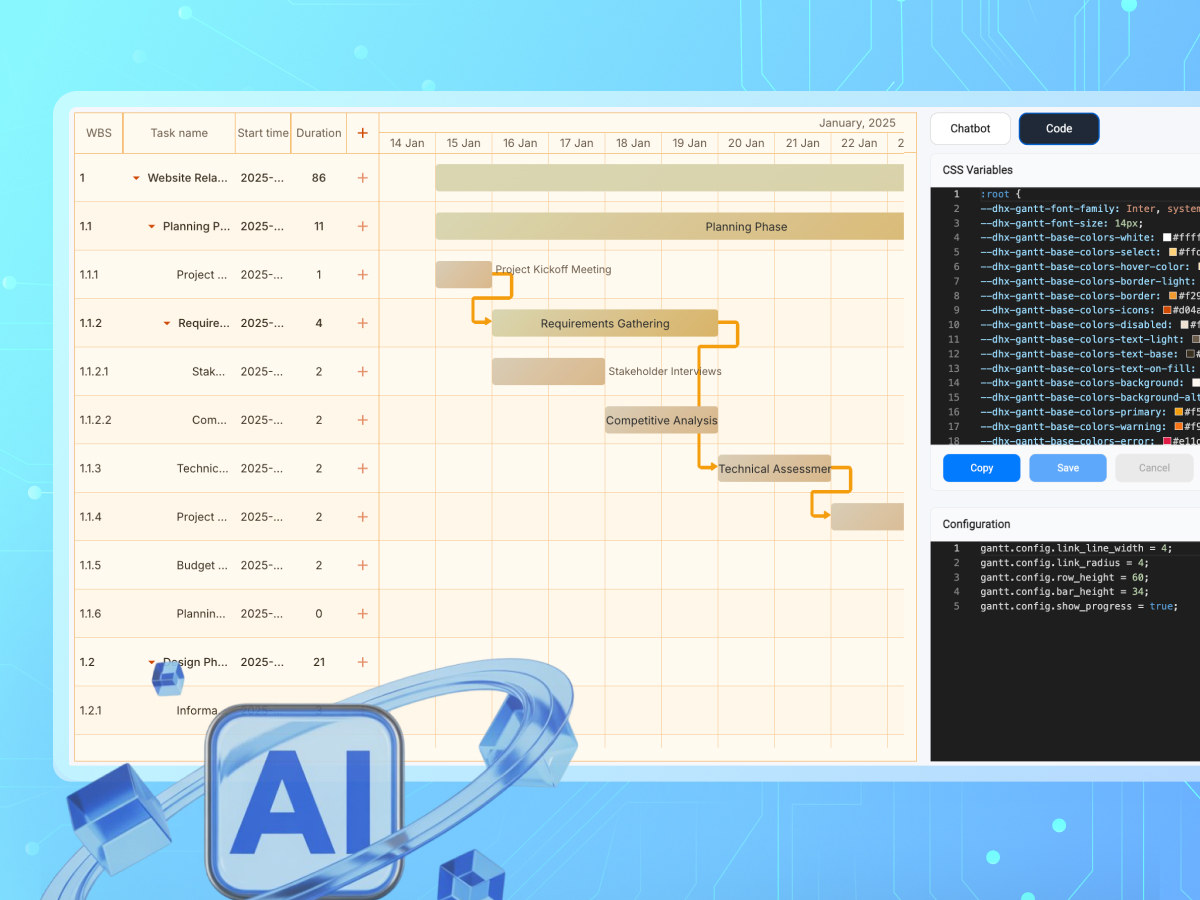Click the plus icon in row 1.1.1
1200x900 pixels.
[x=362, y=275]
